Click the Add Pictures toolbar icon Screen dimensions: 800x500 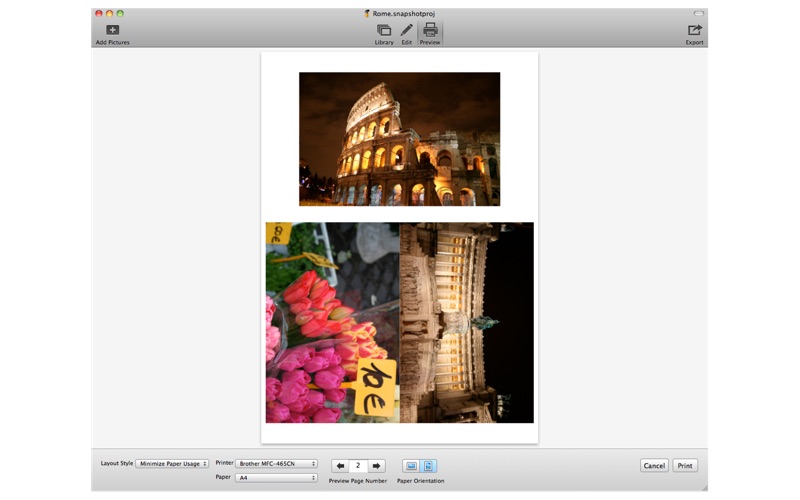click(x=112, y=31)
